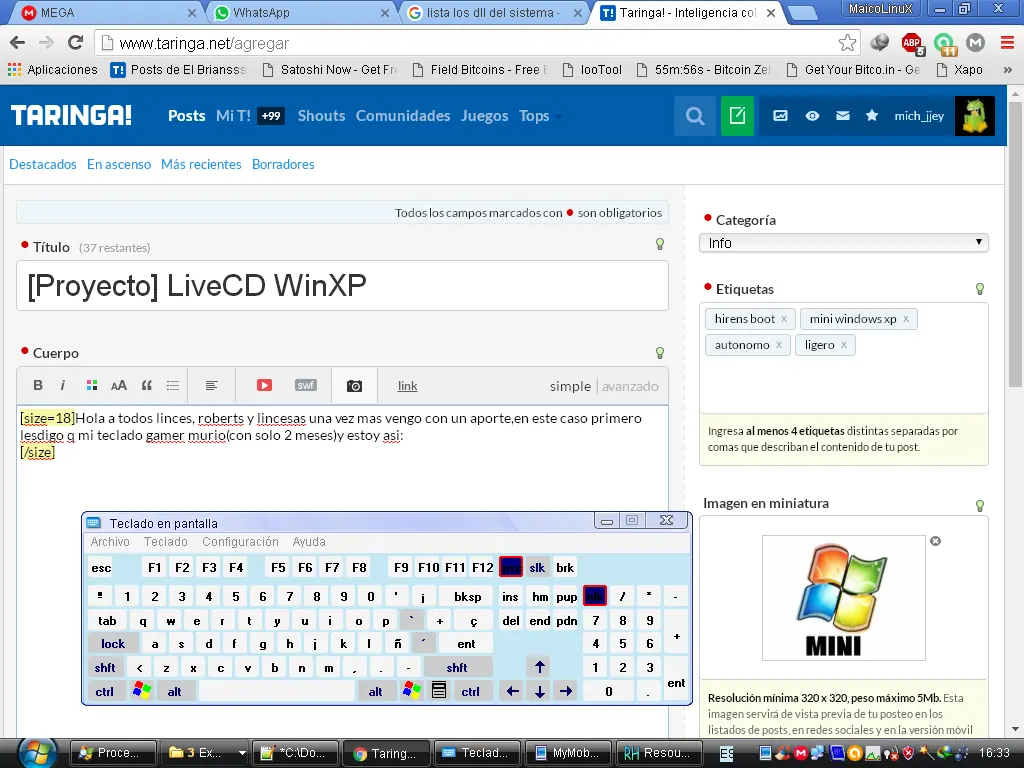
Task: Insert a YouTube video in editor
Action: coord(264,385)
